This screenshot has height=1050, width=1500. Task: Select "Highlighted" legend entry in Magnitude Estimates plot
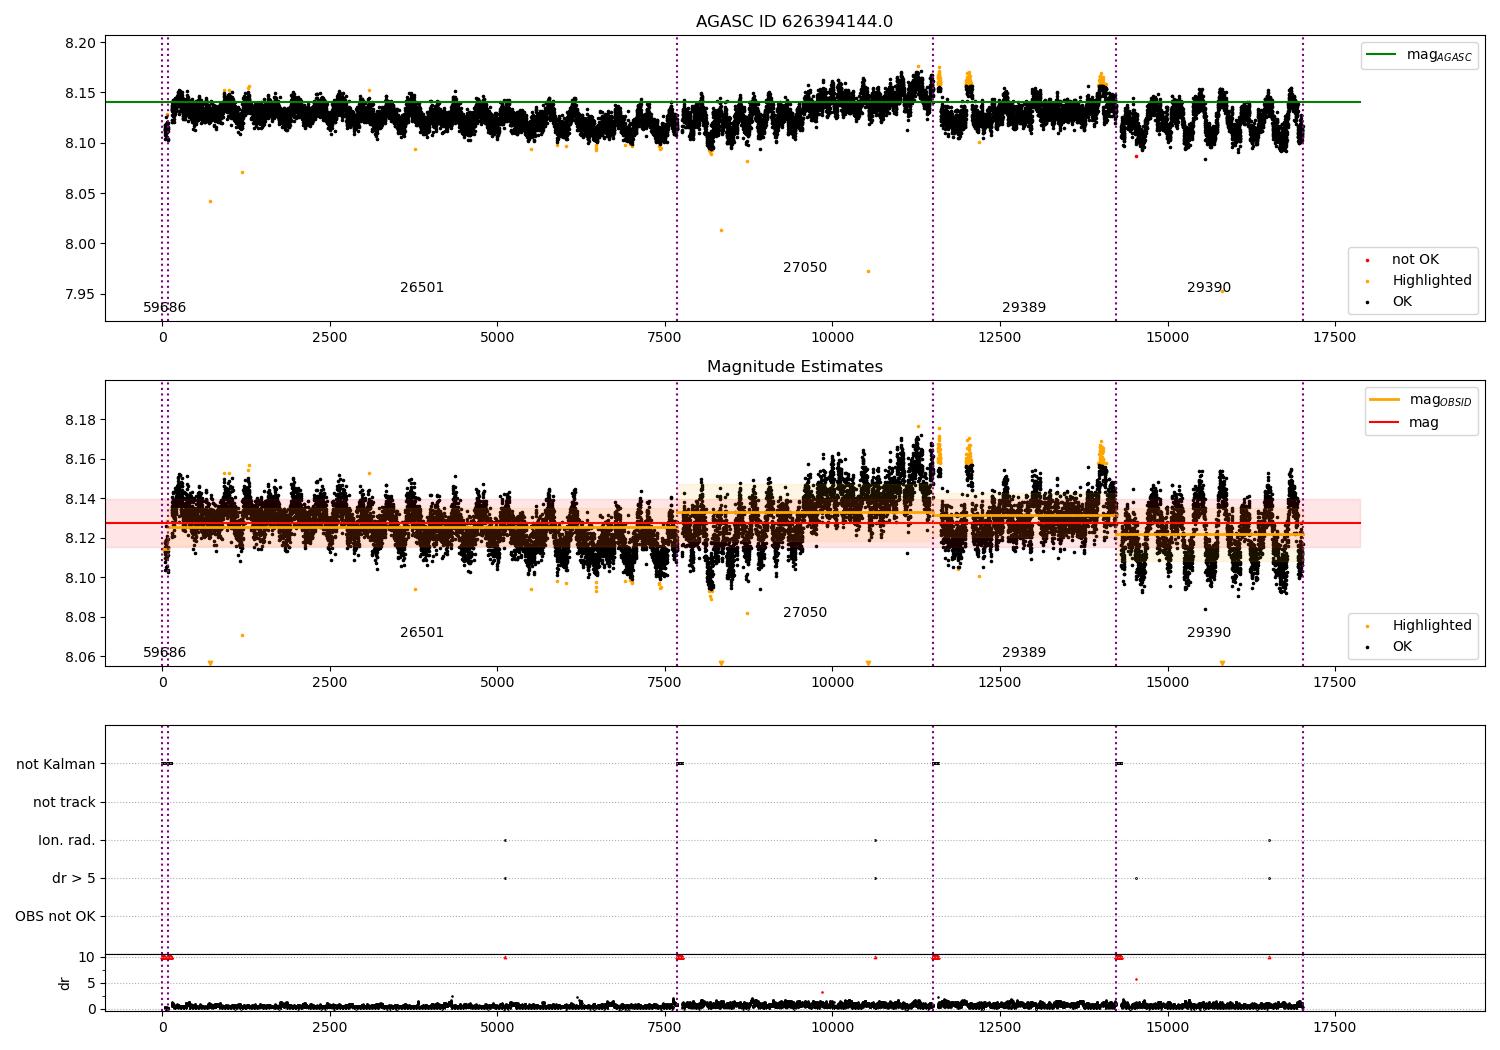point(1432,626)
